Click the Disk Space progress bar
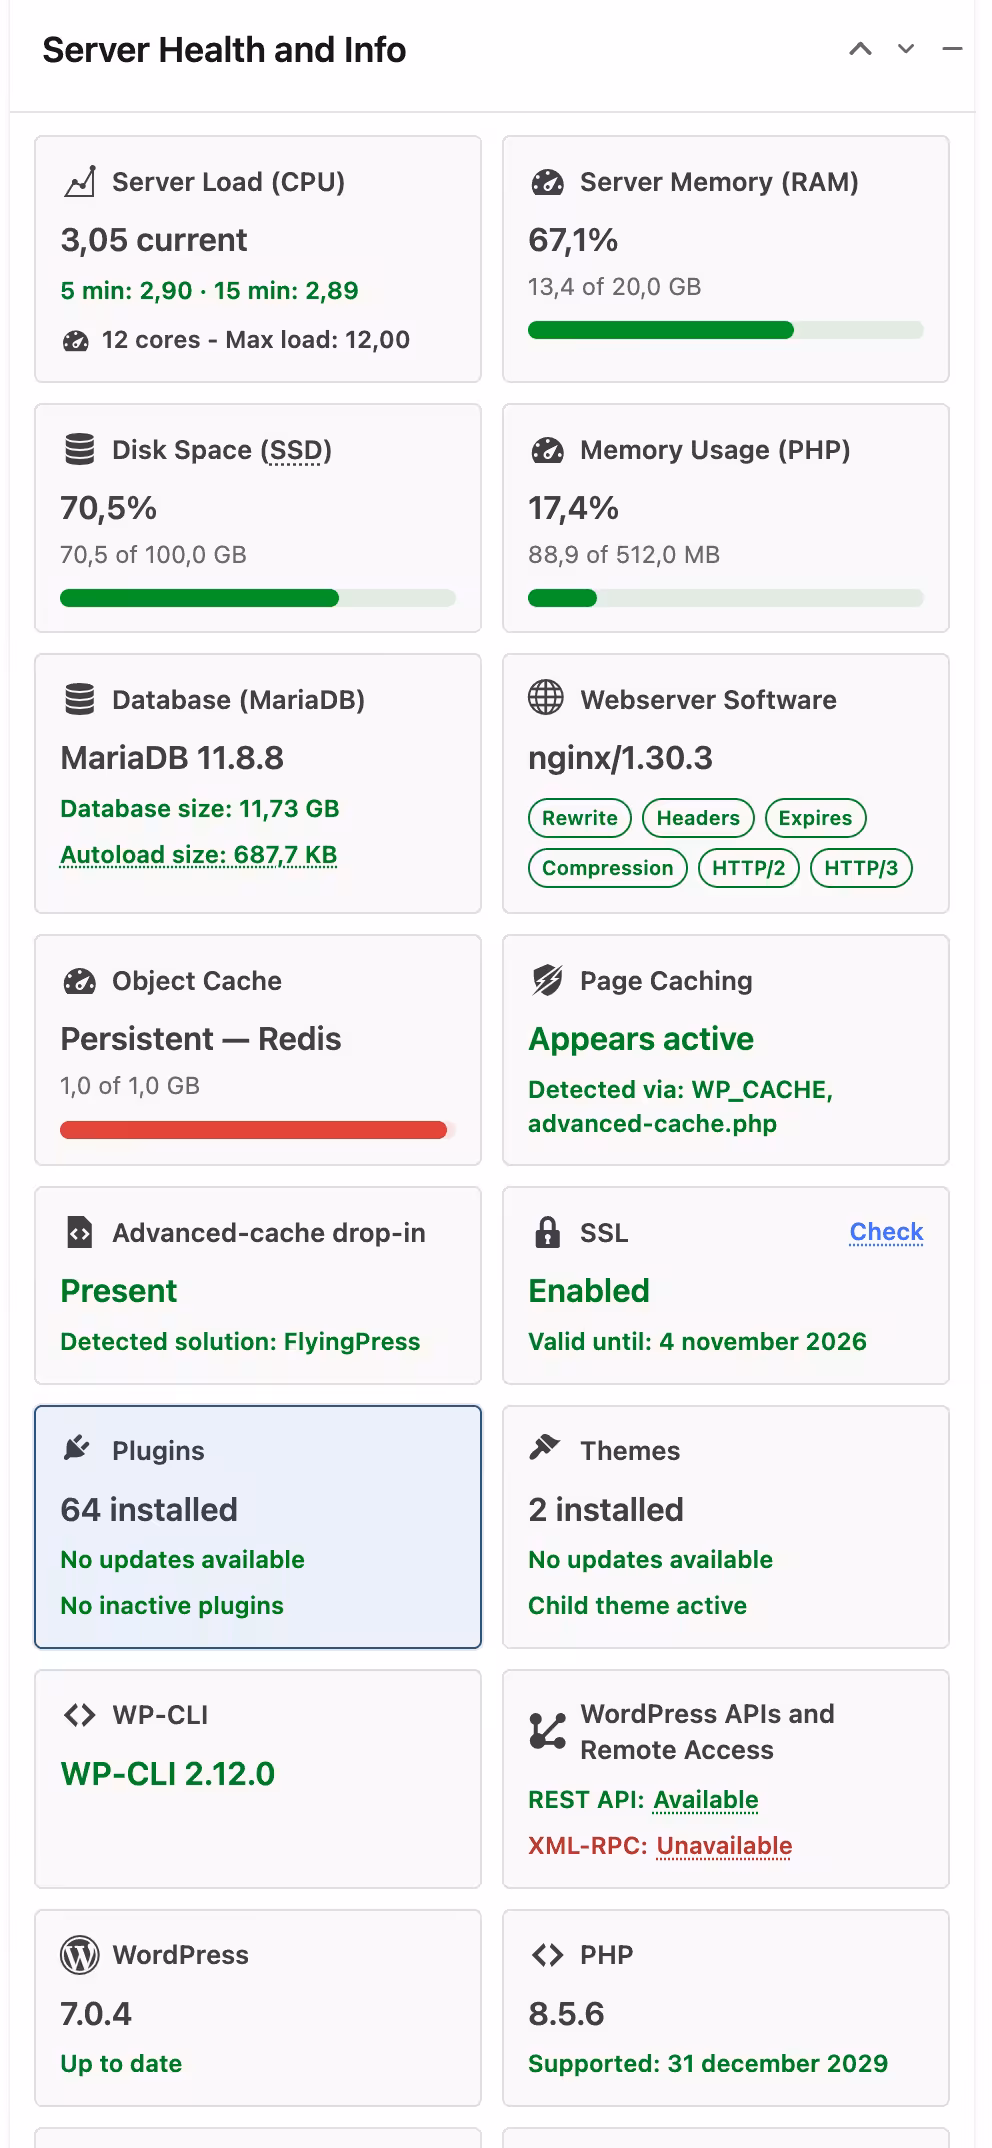992x2148 pixels. point(258,598)
